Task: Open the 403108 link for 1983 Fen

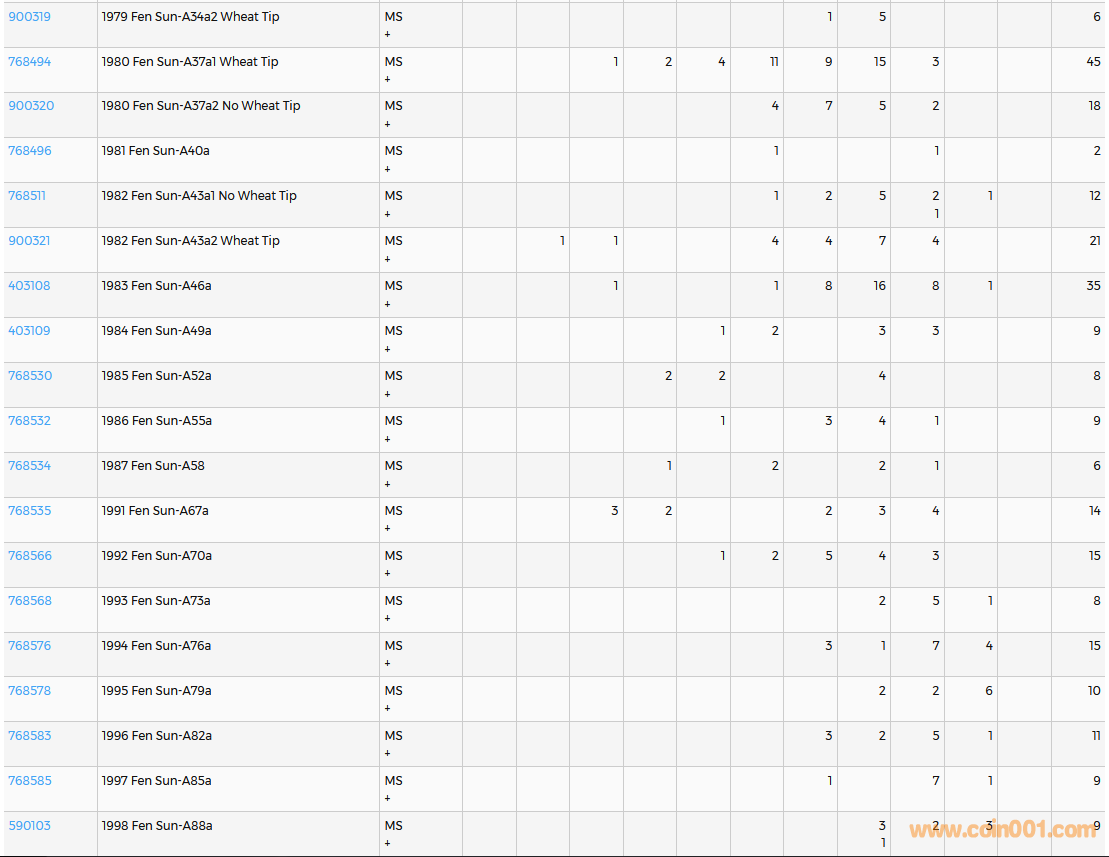Action: (29, 286)
